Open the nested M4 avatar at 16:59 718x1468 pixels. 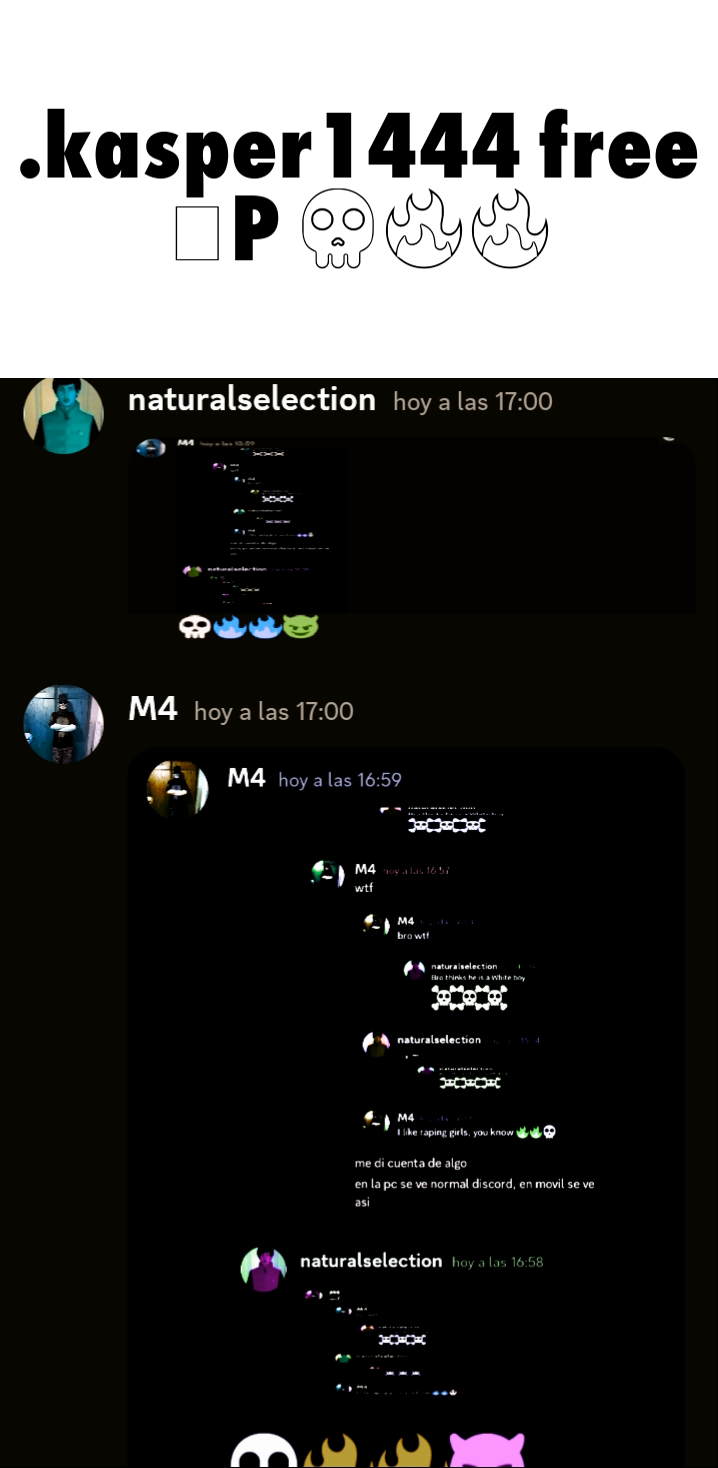click(x=178, y=789)
